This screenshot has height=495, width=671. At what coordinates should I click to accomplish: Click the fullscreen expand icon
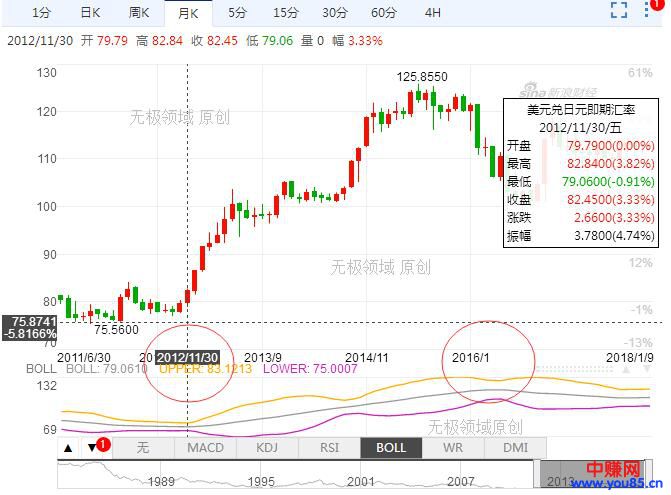(619, 11)
